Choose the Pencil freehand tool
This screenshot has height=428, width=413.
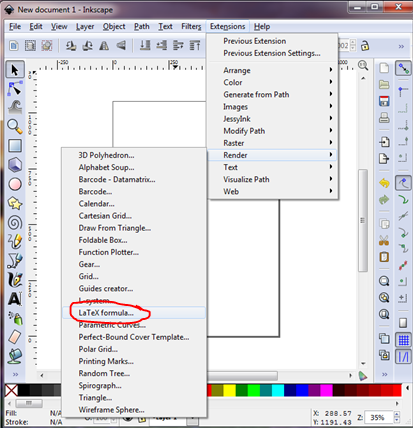(15, 241)
